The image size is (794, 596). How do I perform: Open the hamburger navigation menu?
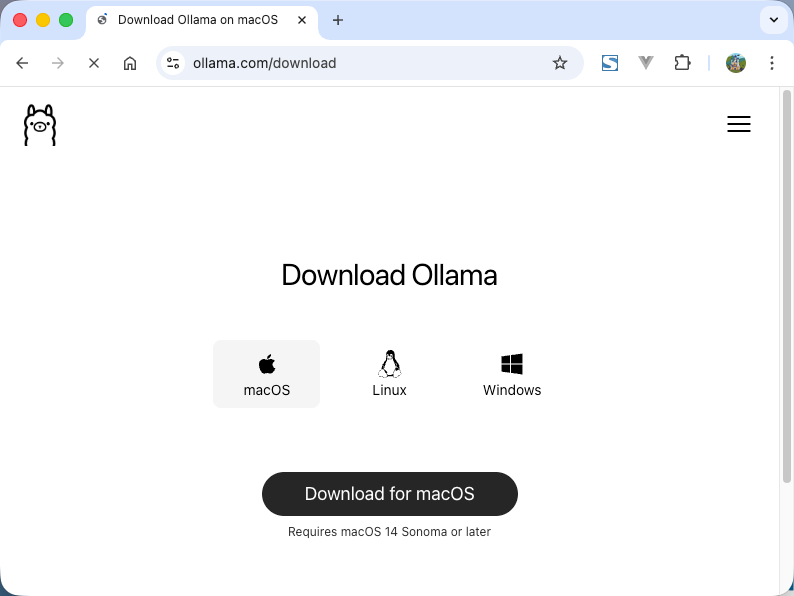(739, 124)
